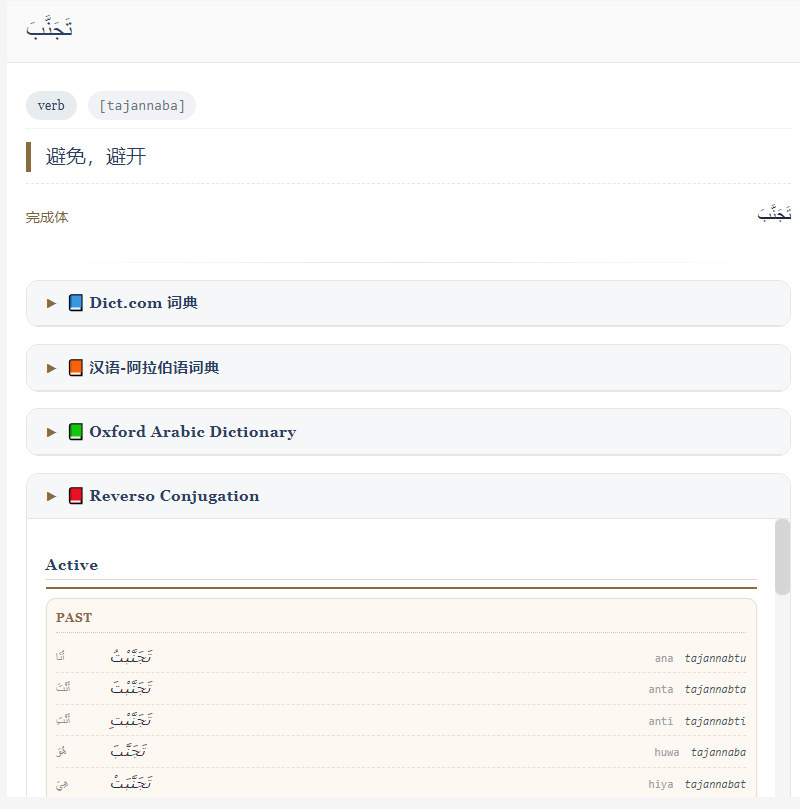Click the green book icon for Oxford Arabic Dictionary

(75, 432)
